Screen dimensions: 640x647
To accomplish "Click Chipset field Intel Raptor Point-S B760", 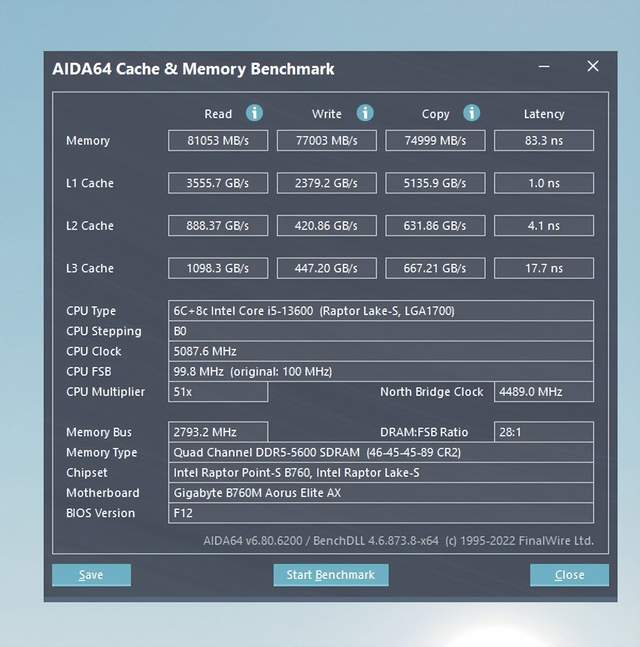I will [x=381, y=472].
